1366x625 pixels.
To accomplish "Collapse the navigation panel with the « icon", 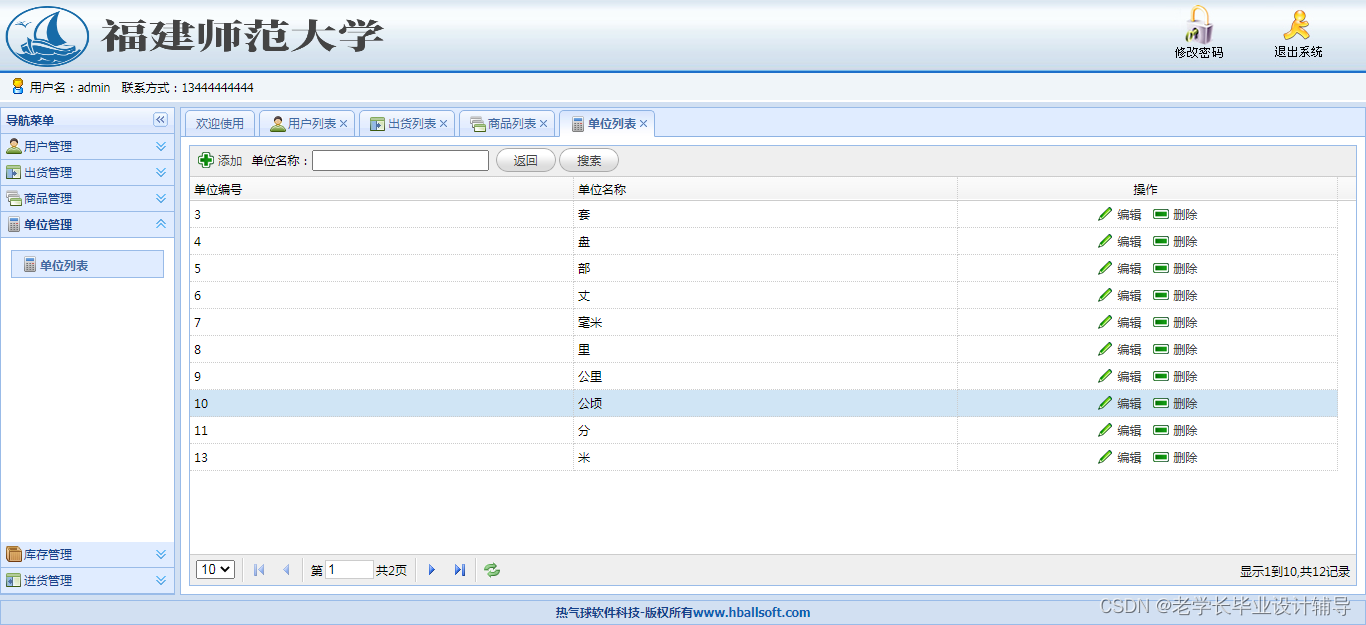I will click(x=160, y=119).
